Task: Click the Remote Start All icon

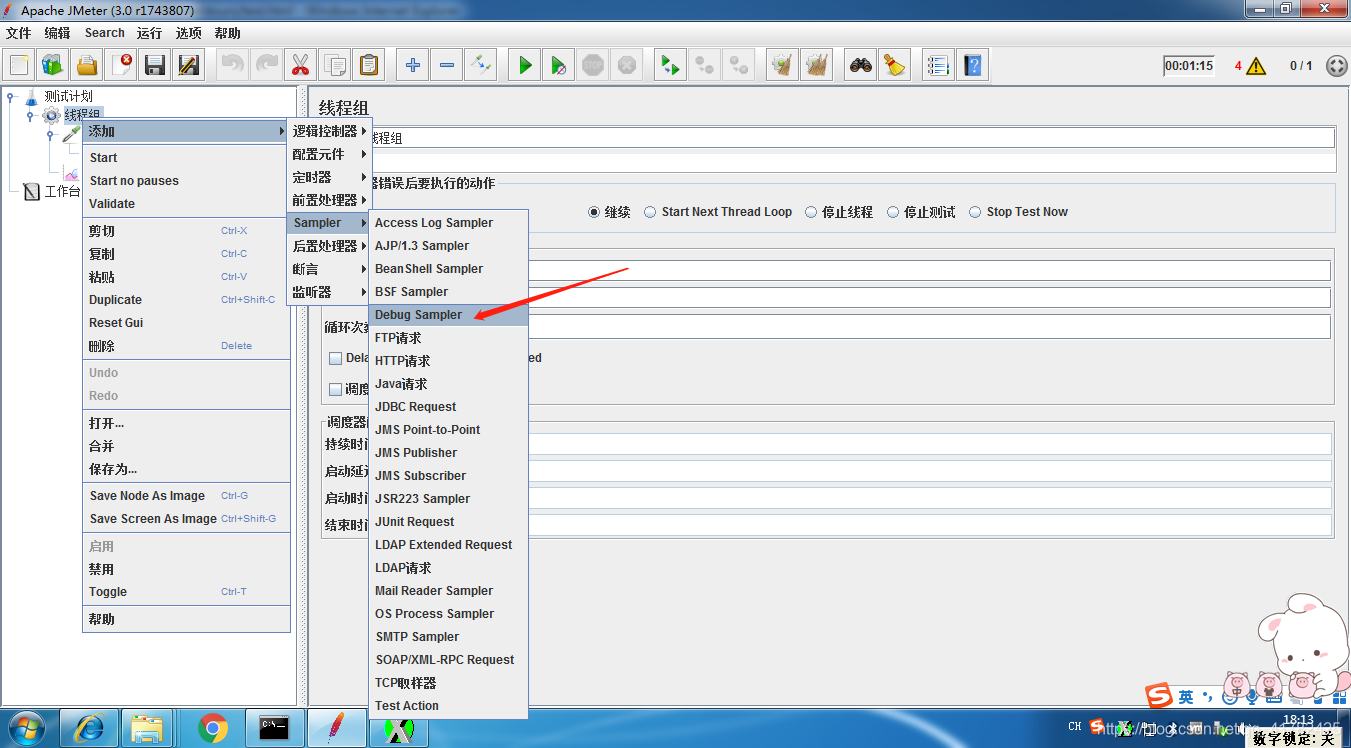Action: click(x=670, y=66)
